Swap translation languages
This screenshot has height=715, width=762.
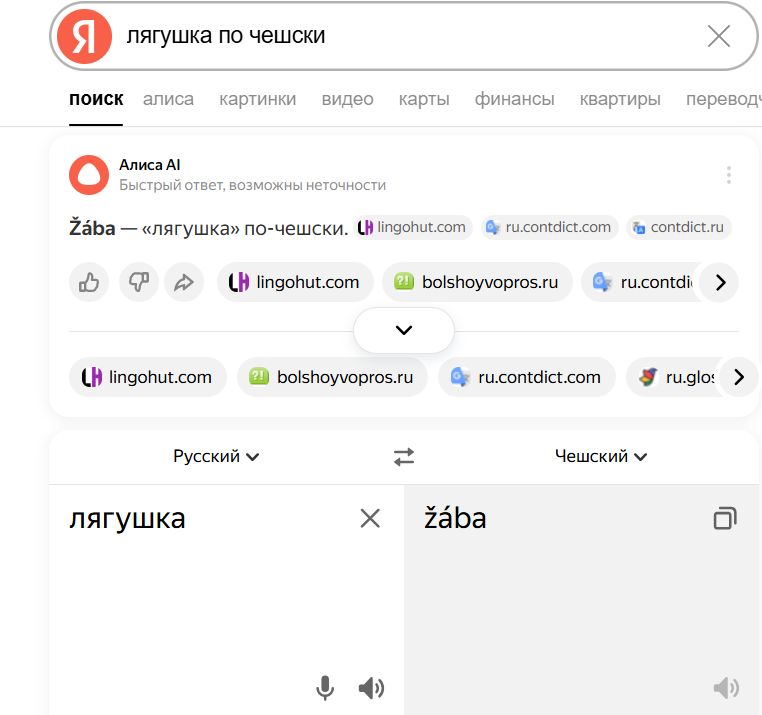[404, 457]
